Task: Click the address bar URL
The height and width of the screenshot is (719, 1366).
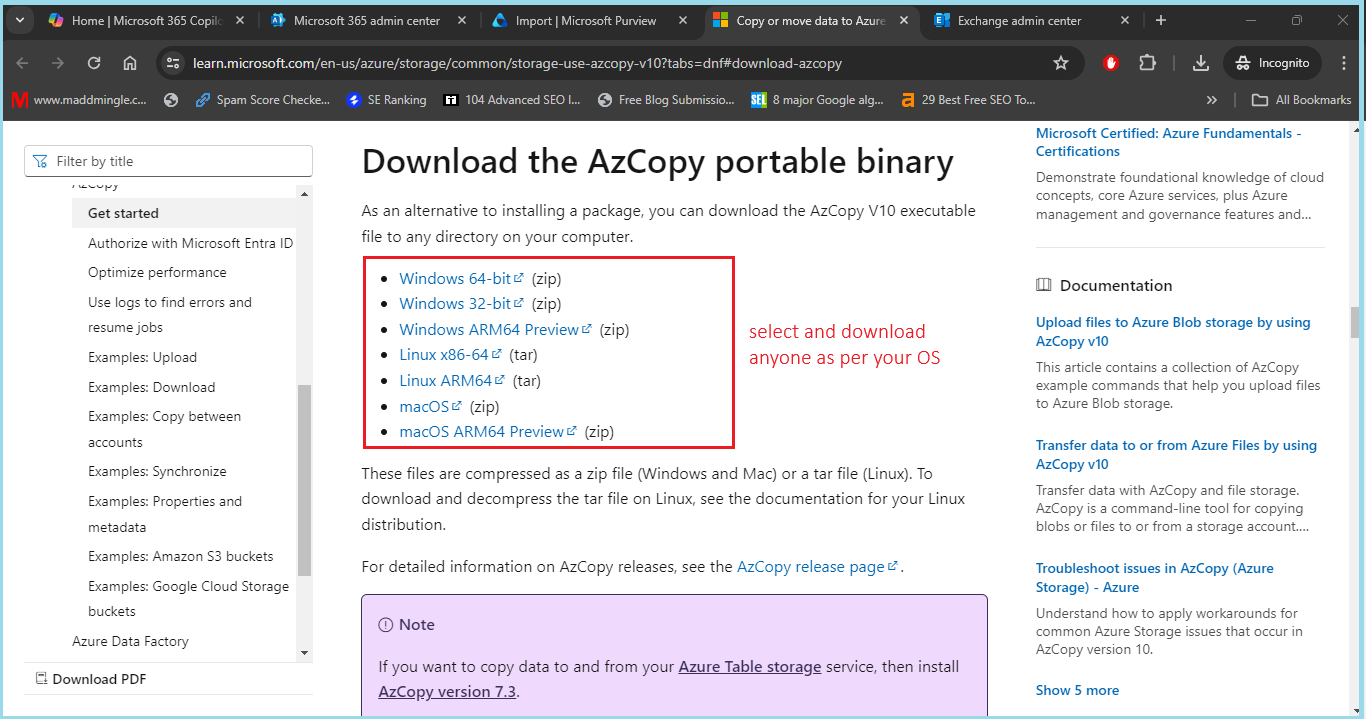Action: point(517,63)
